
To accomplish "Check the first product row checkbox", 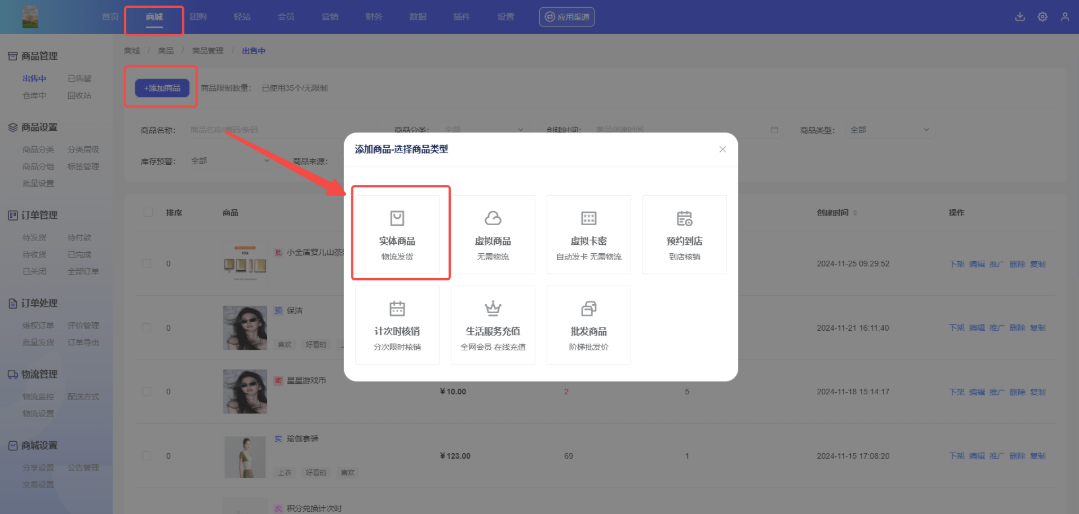I will pos(148,264).
